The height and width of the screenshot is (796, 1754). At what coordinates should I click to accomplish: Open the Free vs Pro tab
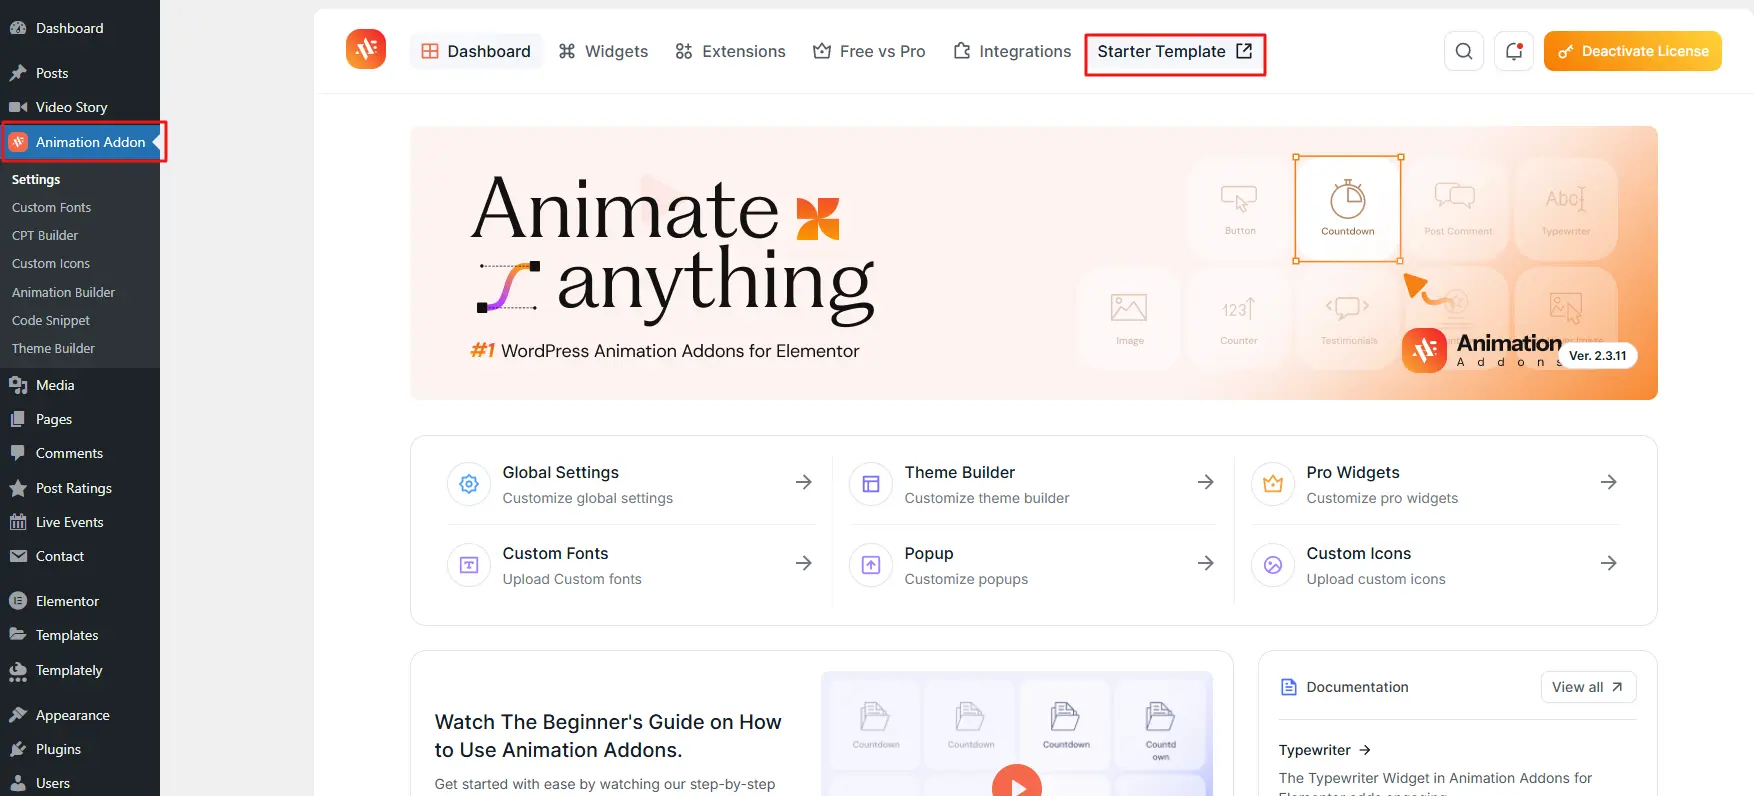point(868,51)
